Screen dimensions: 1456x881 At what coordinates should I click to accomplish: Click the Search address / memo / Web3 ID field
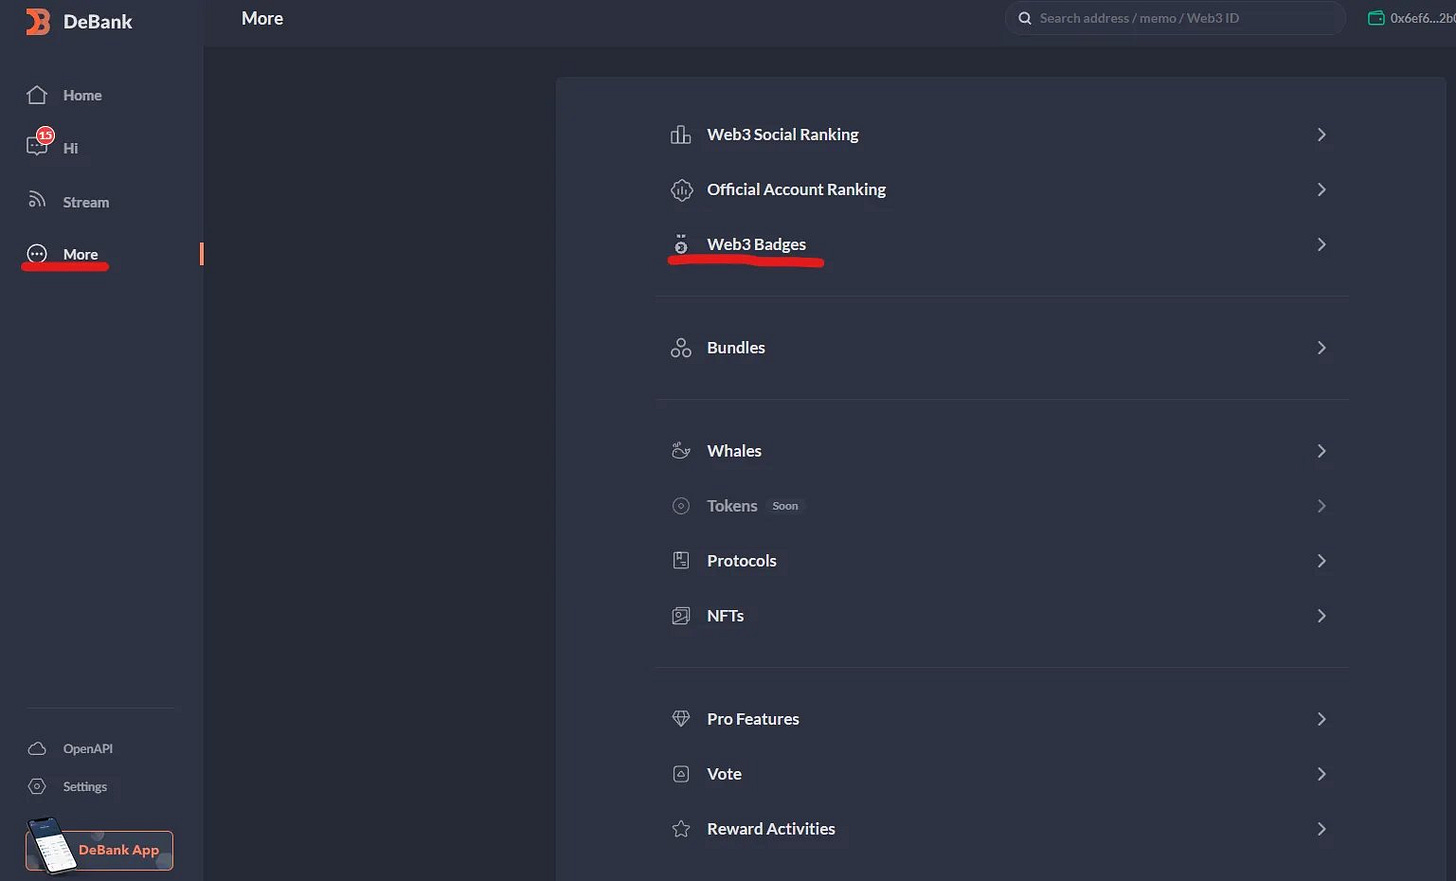click(x=1175, y=18)
